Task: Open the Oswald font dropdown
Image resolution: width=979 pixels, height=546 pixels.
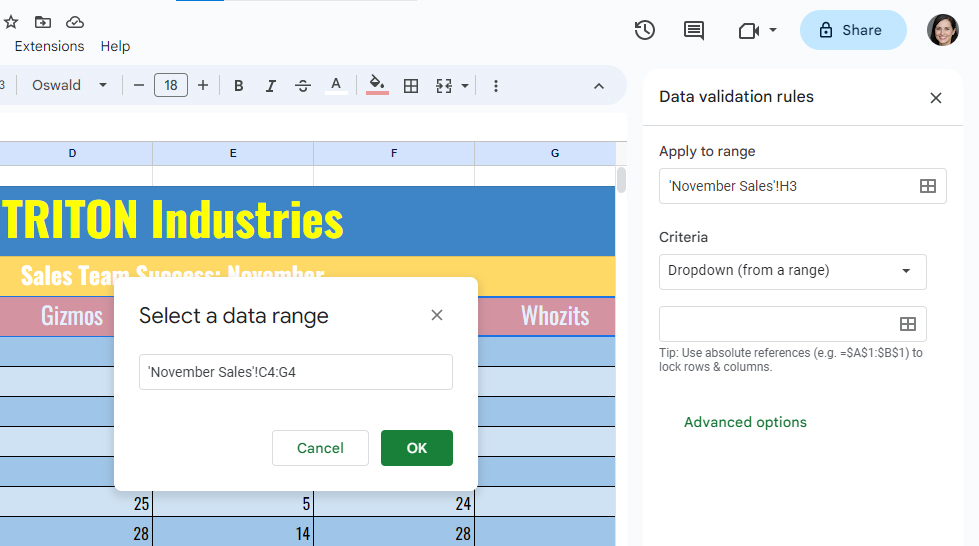Action: click(69, 86)
